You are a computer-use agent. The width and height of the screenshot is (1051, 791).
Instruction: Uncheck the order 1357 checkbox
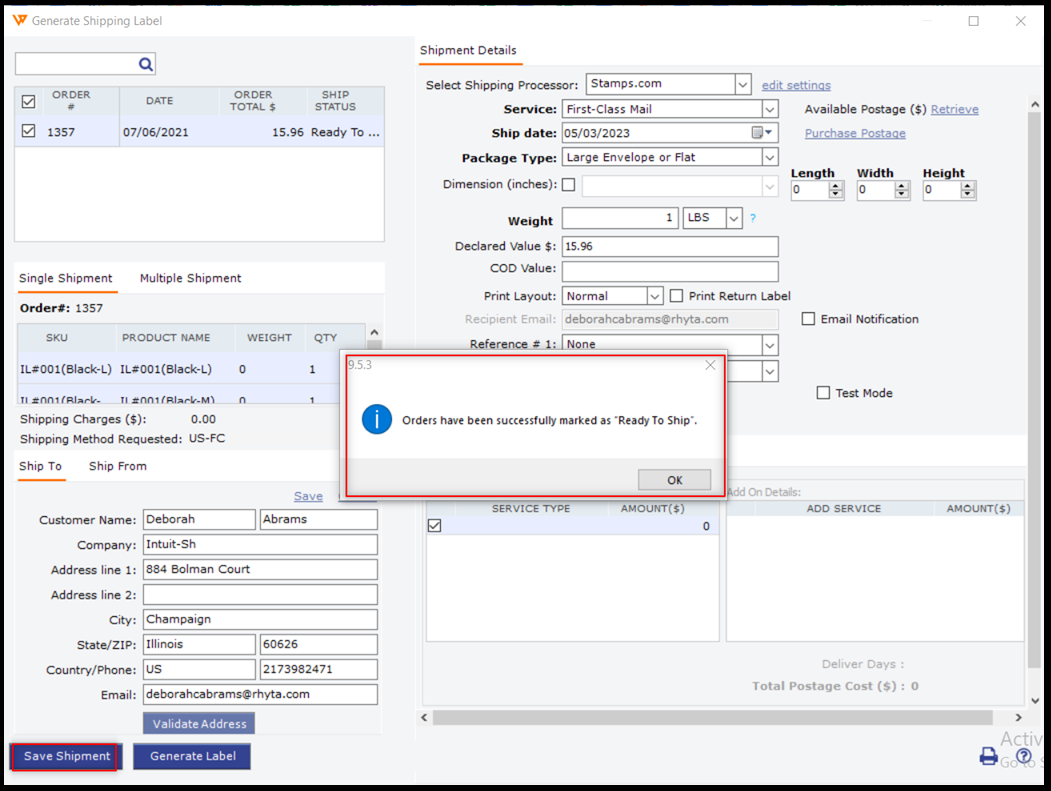pos(28,131)
